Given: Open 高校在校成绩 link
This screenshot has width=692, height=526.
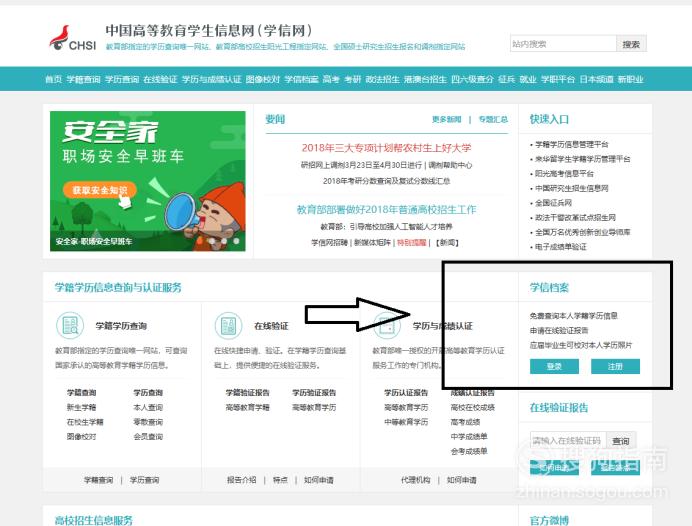Looking at the screenshot, I should [x=473, y=407].
